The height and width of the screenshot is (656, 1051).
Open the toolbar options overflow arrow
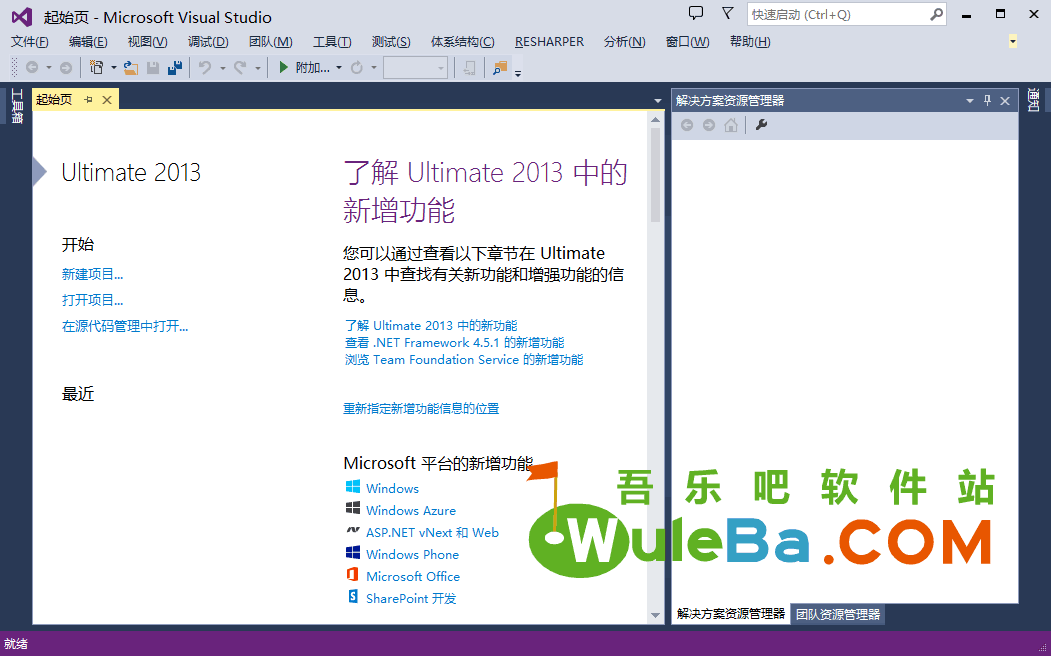pos(517,72)
